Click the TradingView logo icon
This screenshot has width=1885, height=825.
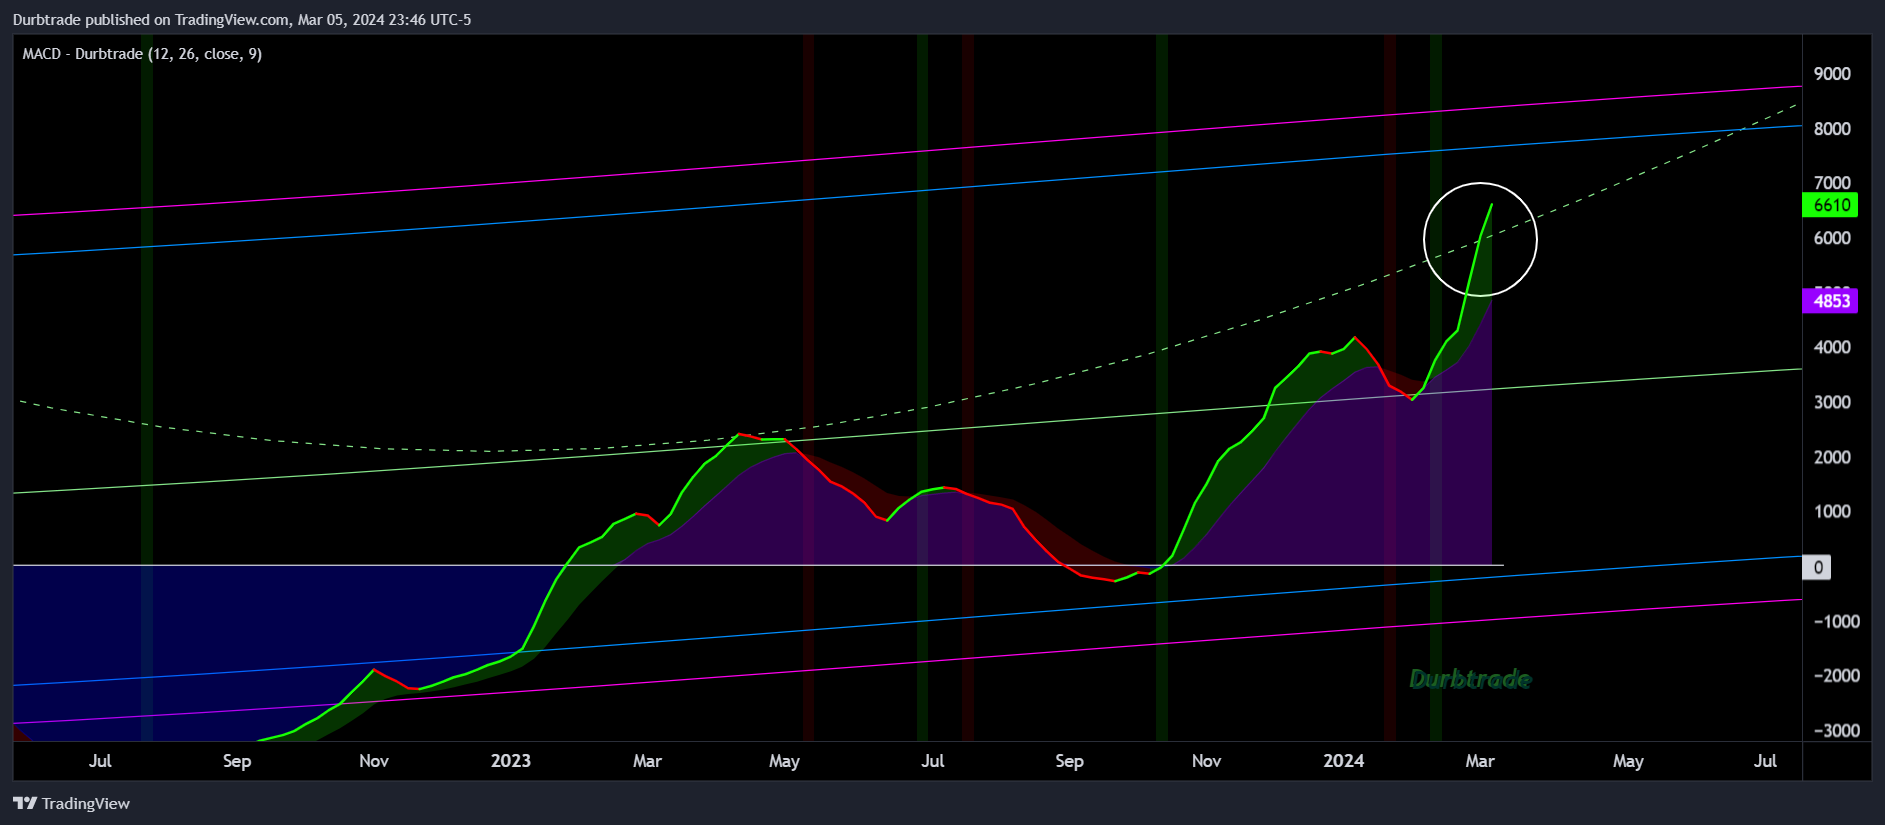[x=25, y=803]
